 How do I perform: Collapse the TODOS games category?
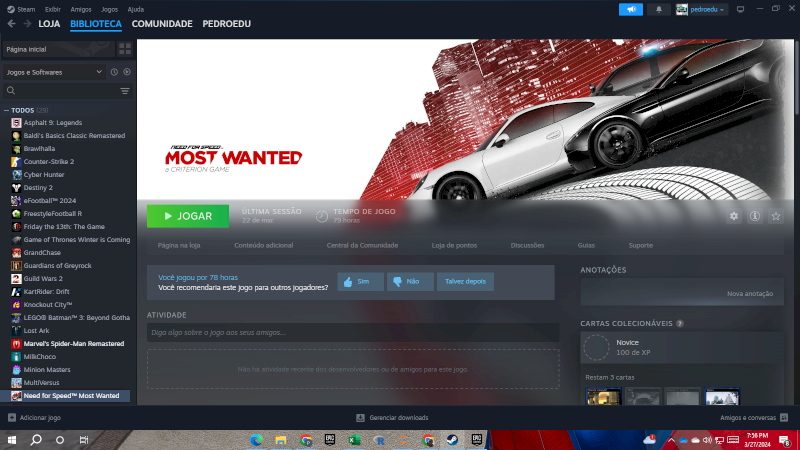[x=7, y=110]
